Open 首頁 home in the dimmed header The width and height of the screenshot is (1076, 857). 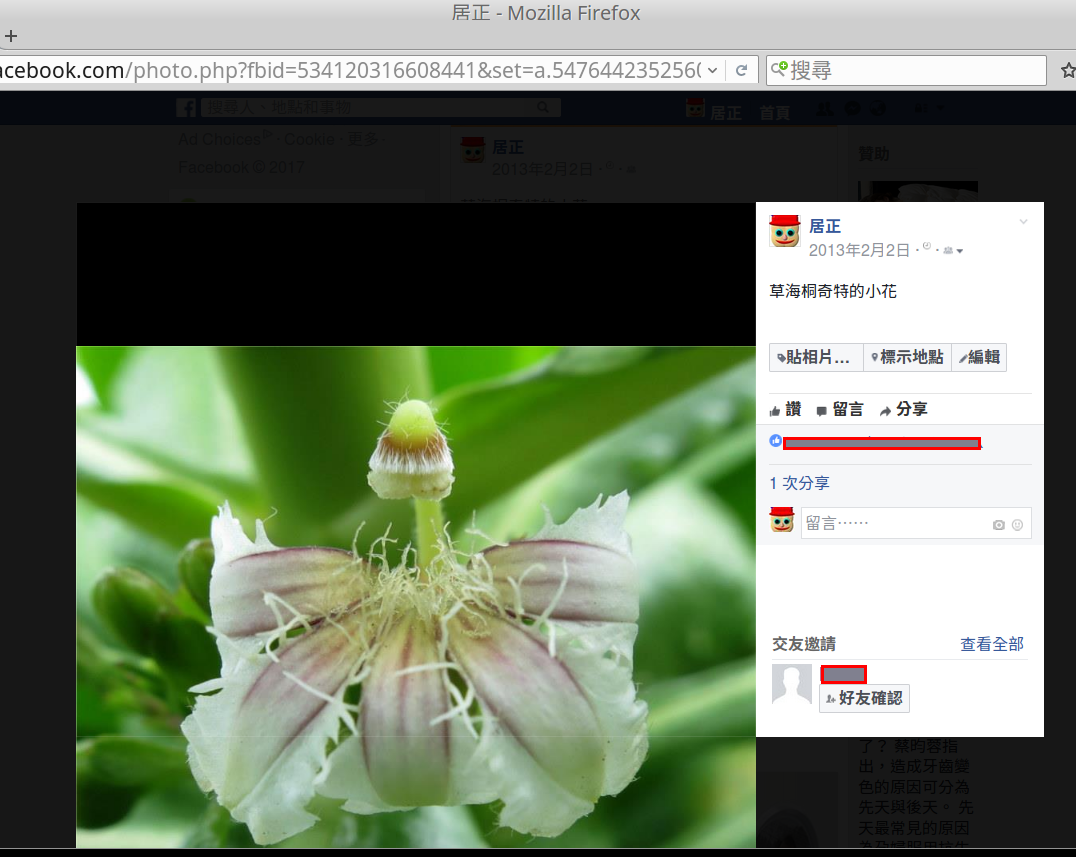(x=775, y=113)
